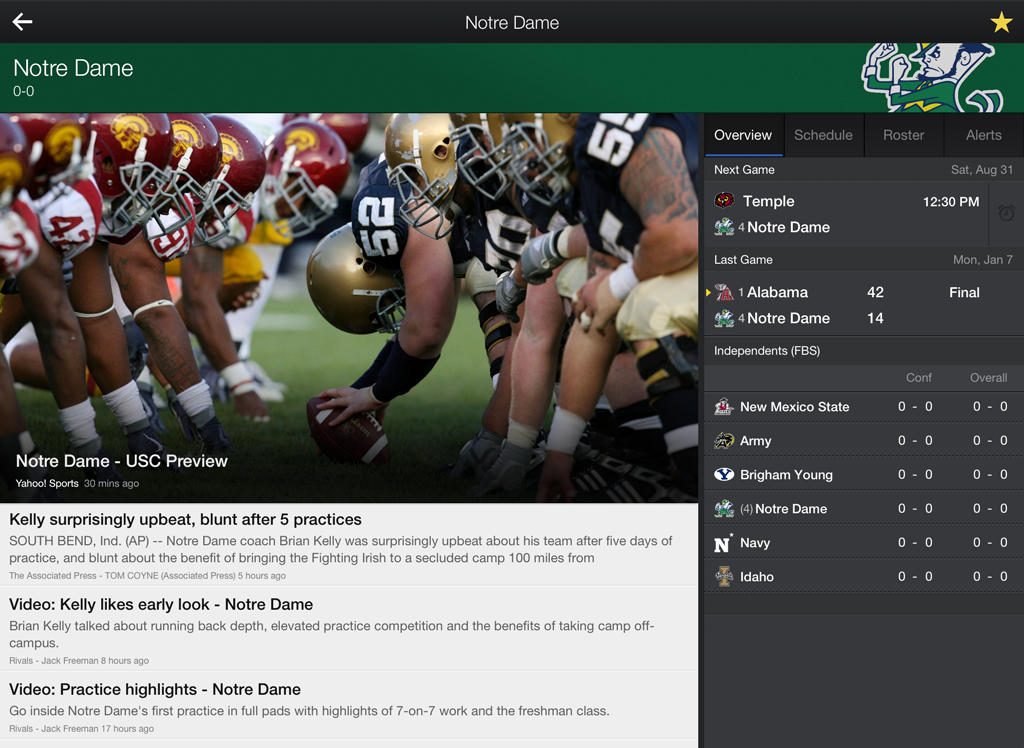Select Brigham Young in the standings
Viewport: 1024px width, 748px height.
786,475
